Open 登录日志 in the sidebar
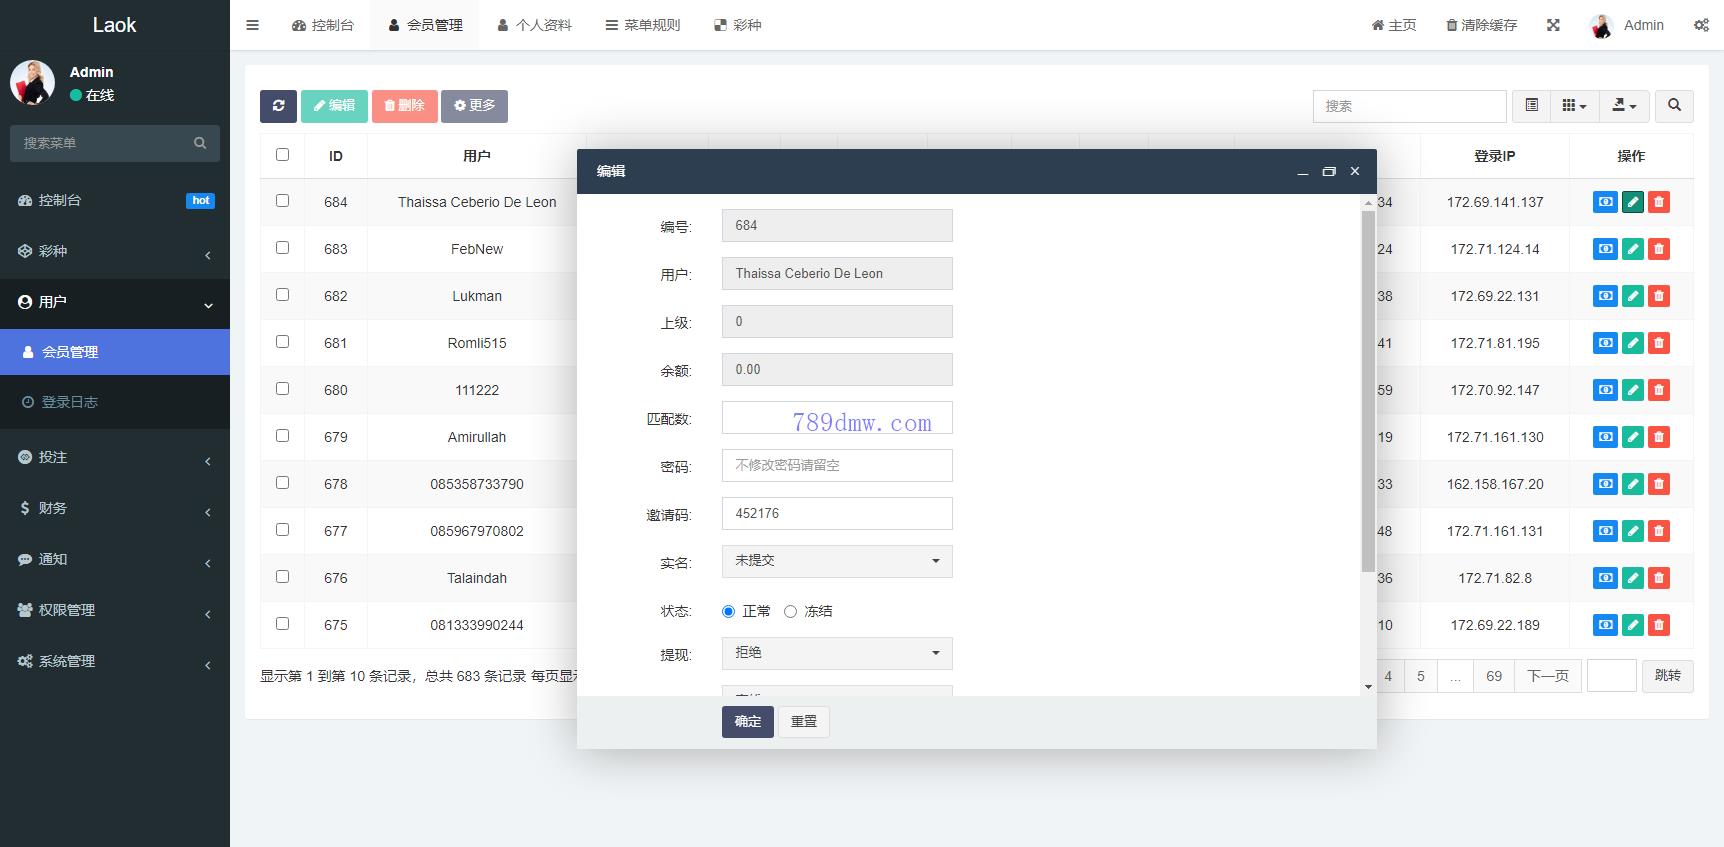 coord(69,402)
